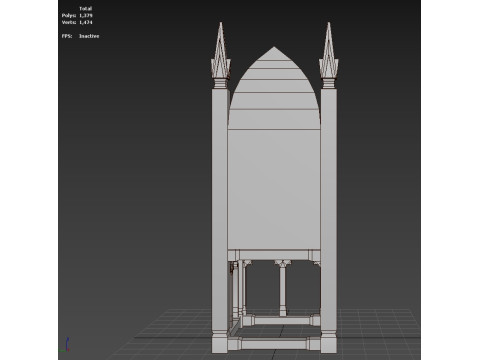
Task: Click the Verts count statistic text
Action: [77, 22]
